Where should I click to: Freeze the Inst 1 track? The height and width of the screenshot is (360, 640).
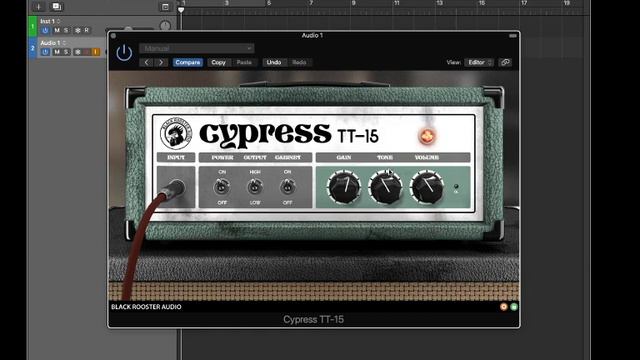(78, 30)
